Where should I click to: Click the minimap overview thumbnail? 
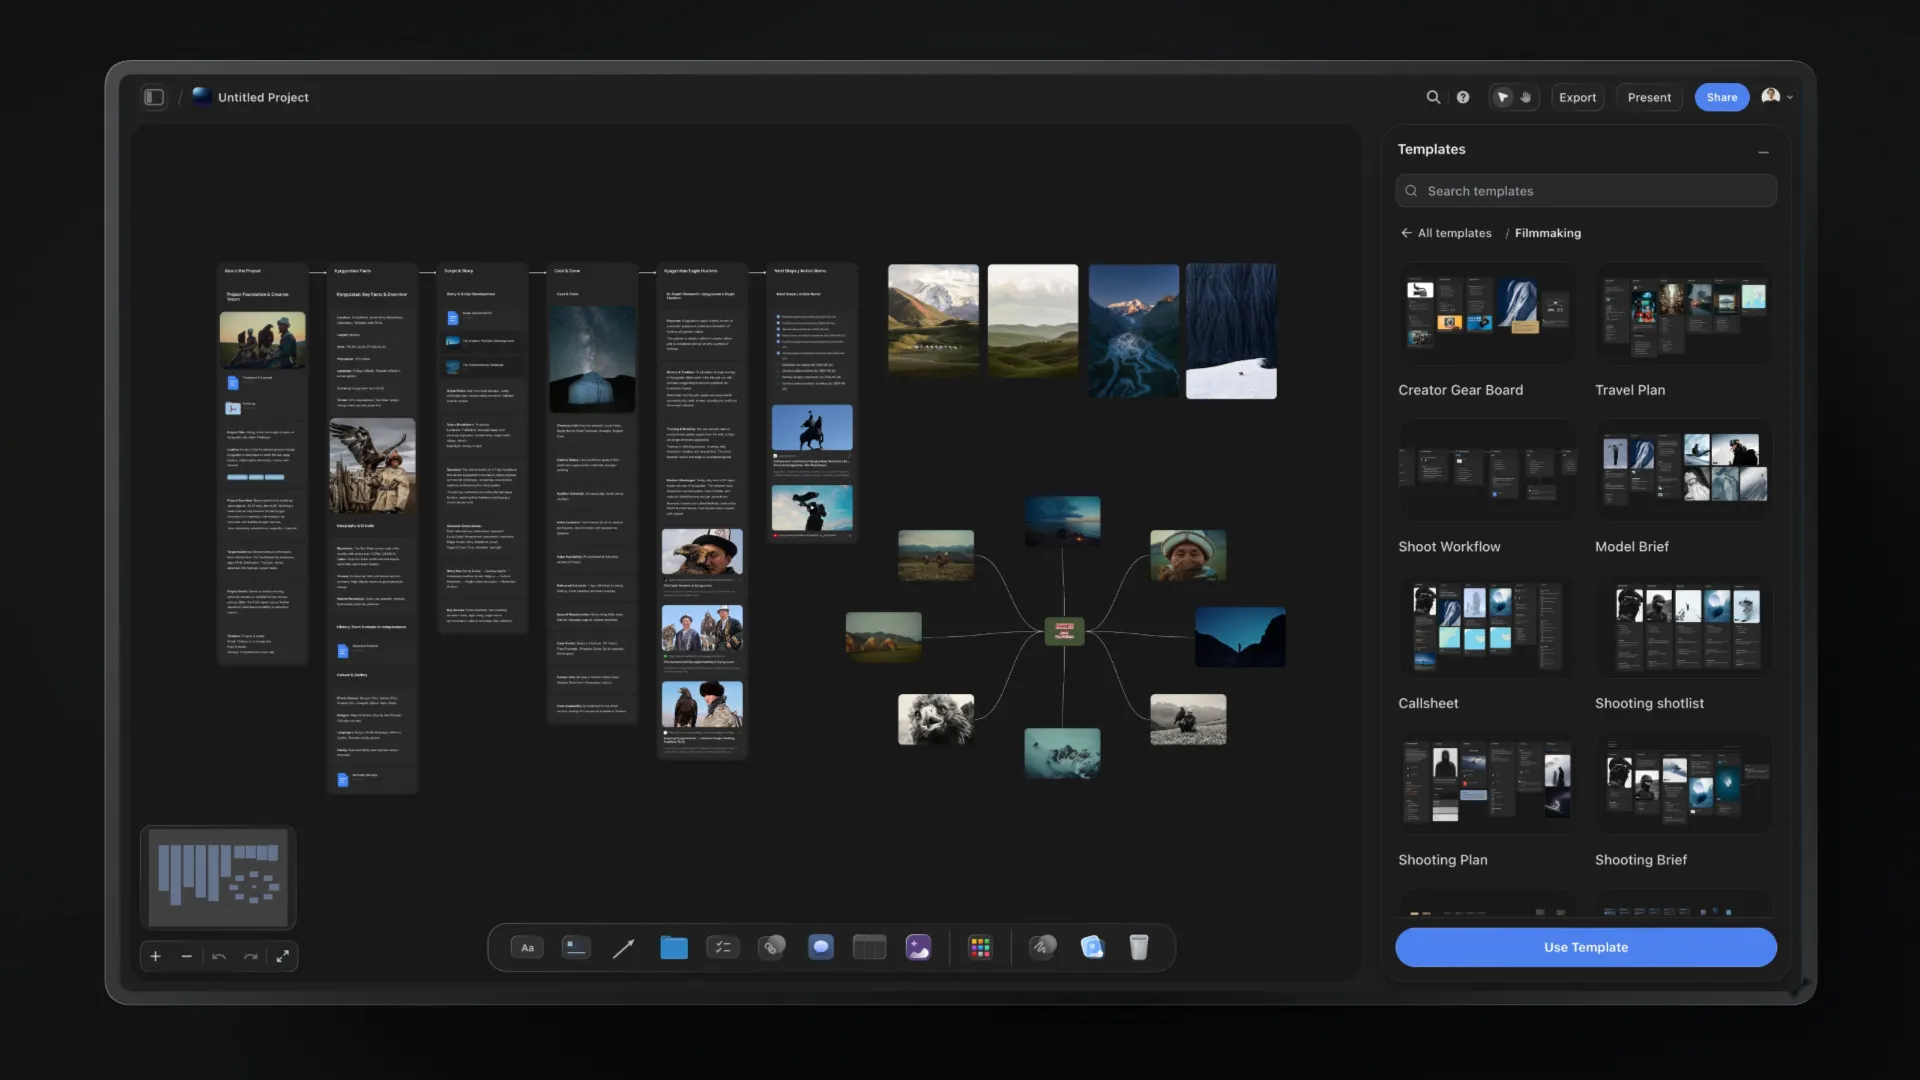coord(218,877)
